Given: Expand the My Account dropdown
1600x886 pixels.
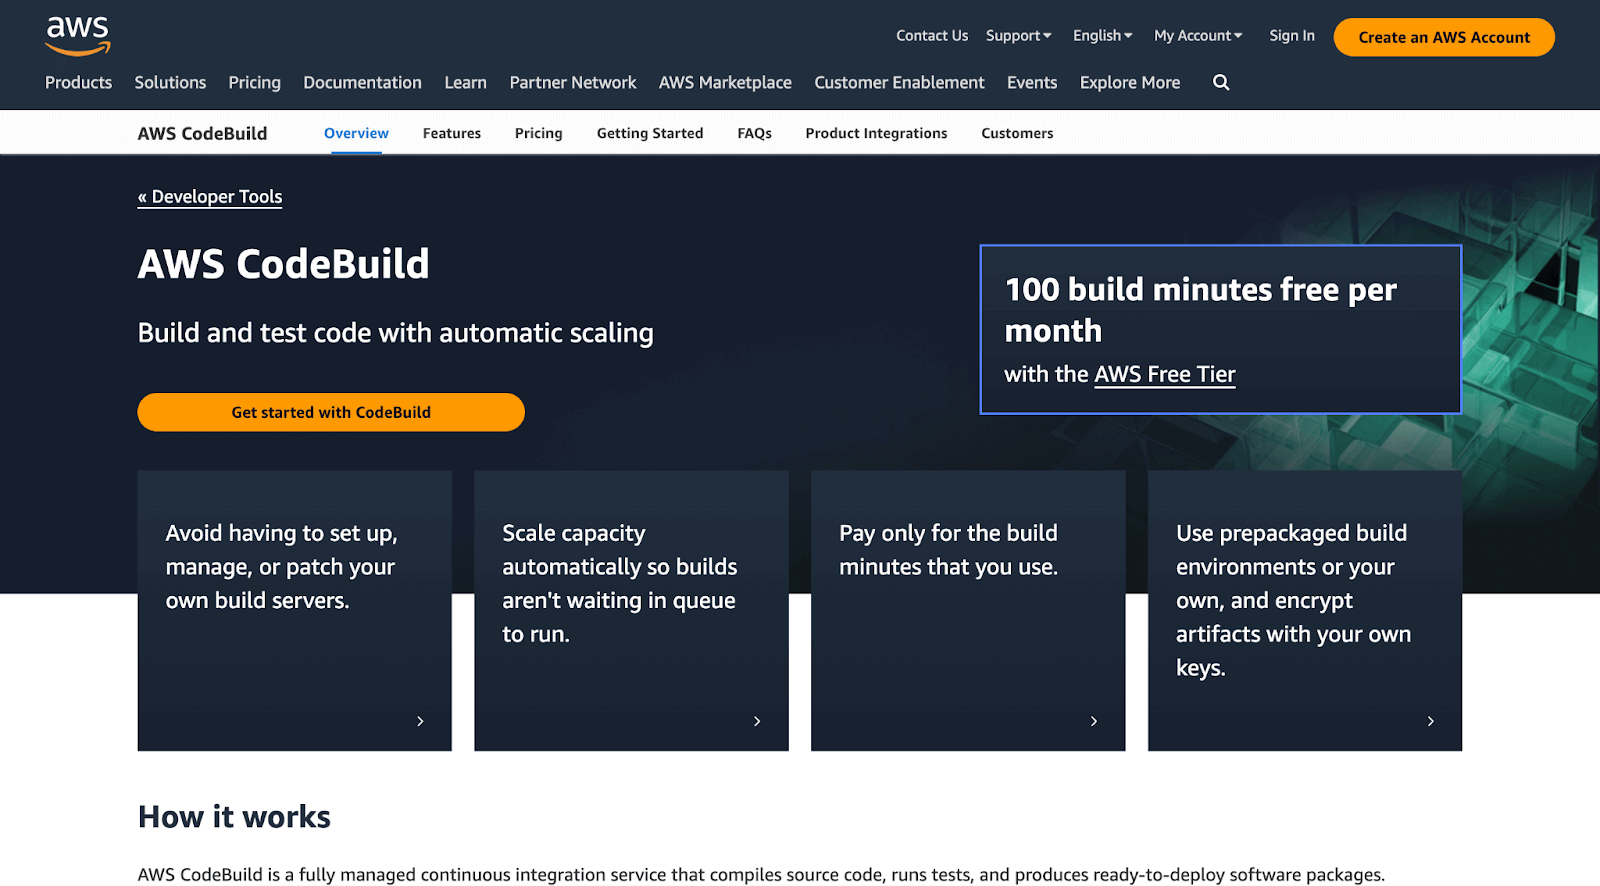Looking at the screenshot, I should pyautogui.click(x=1198, y=36).
